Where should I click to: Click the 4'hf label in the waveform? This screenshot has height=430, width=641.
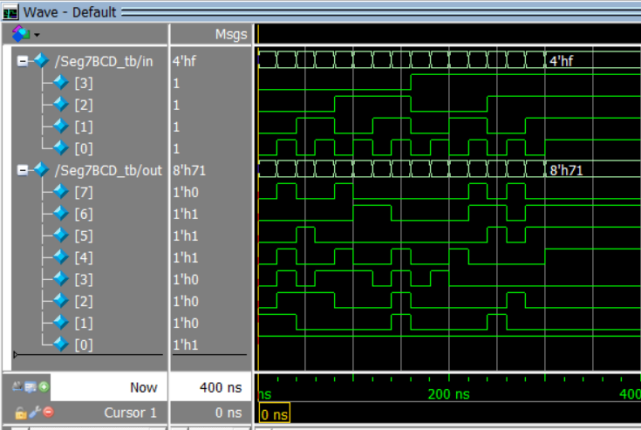pyautogui.click(x=561, y=61)
